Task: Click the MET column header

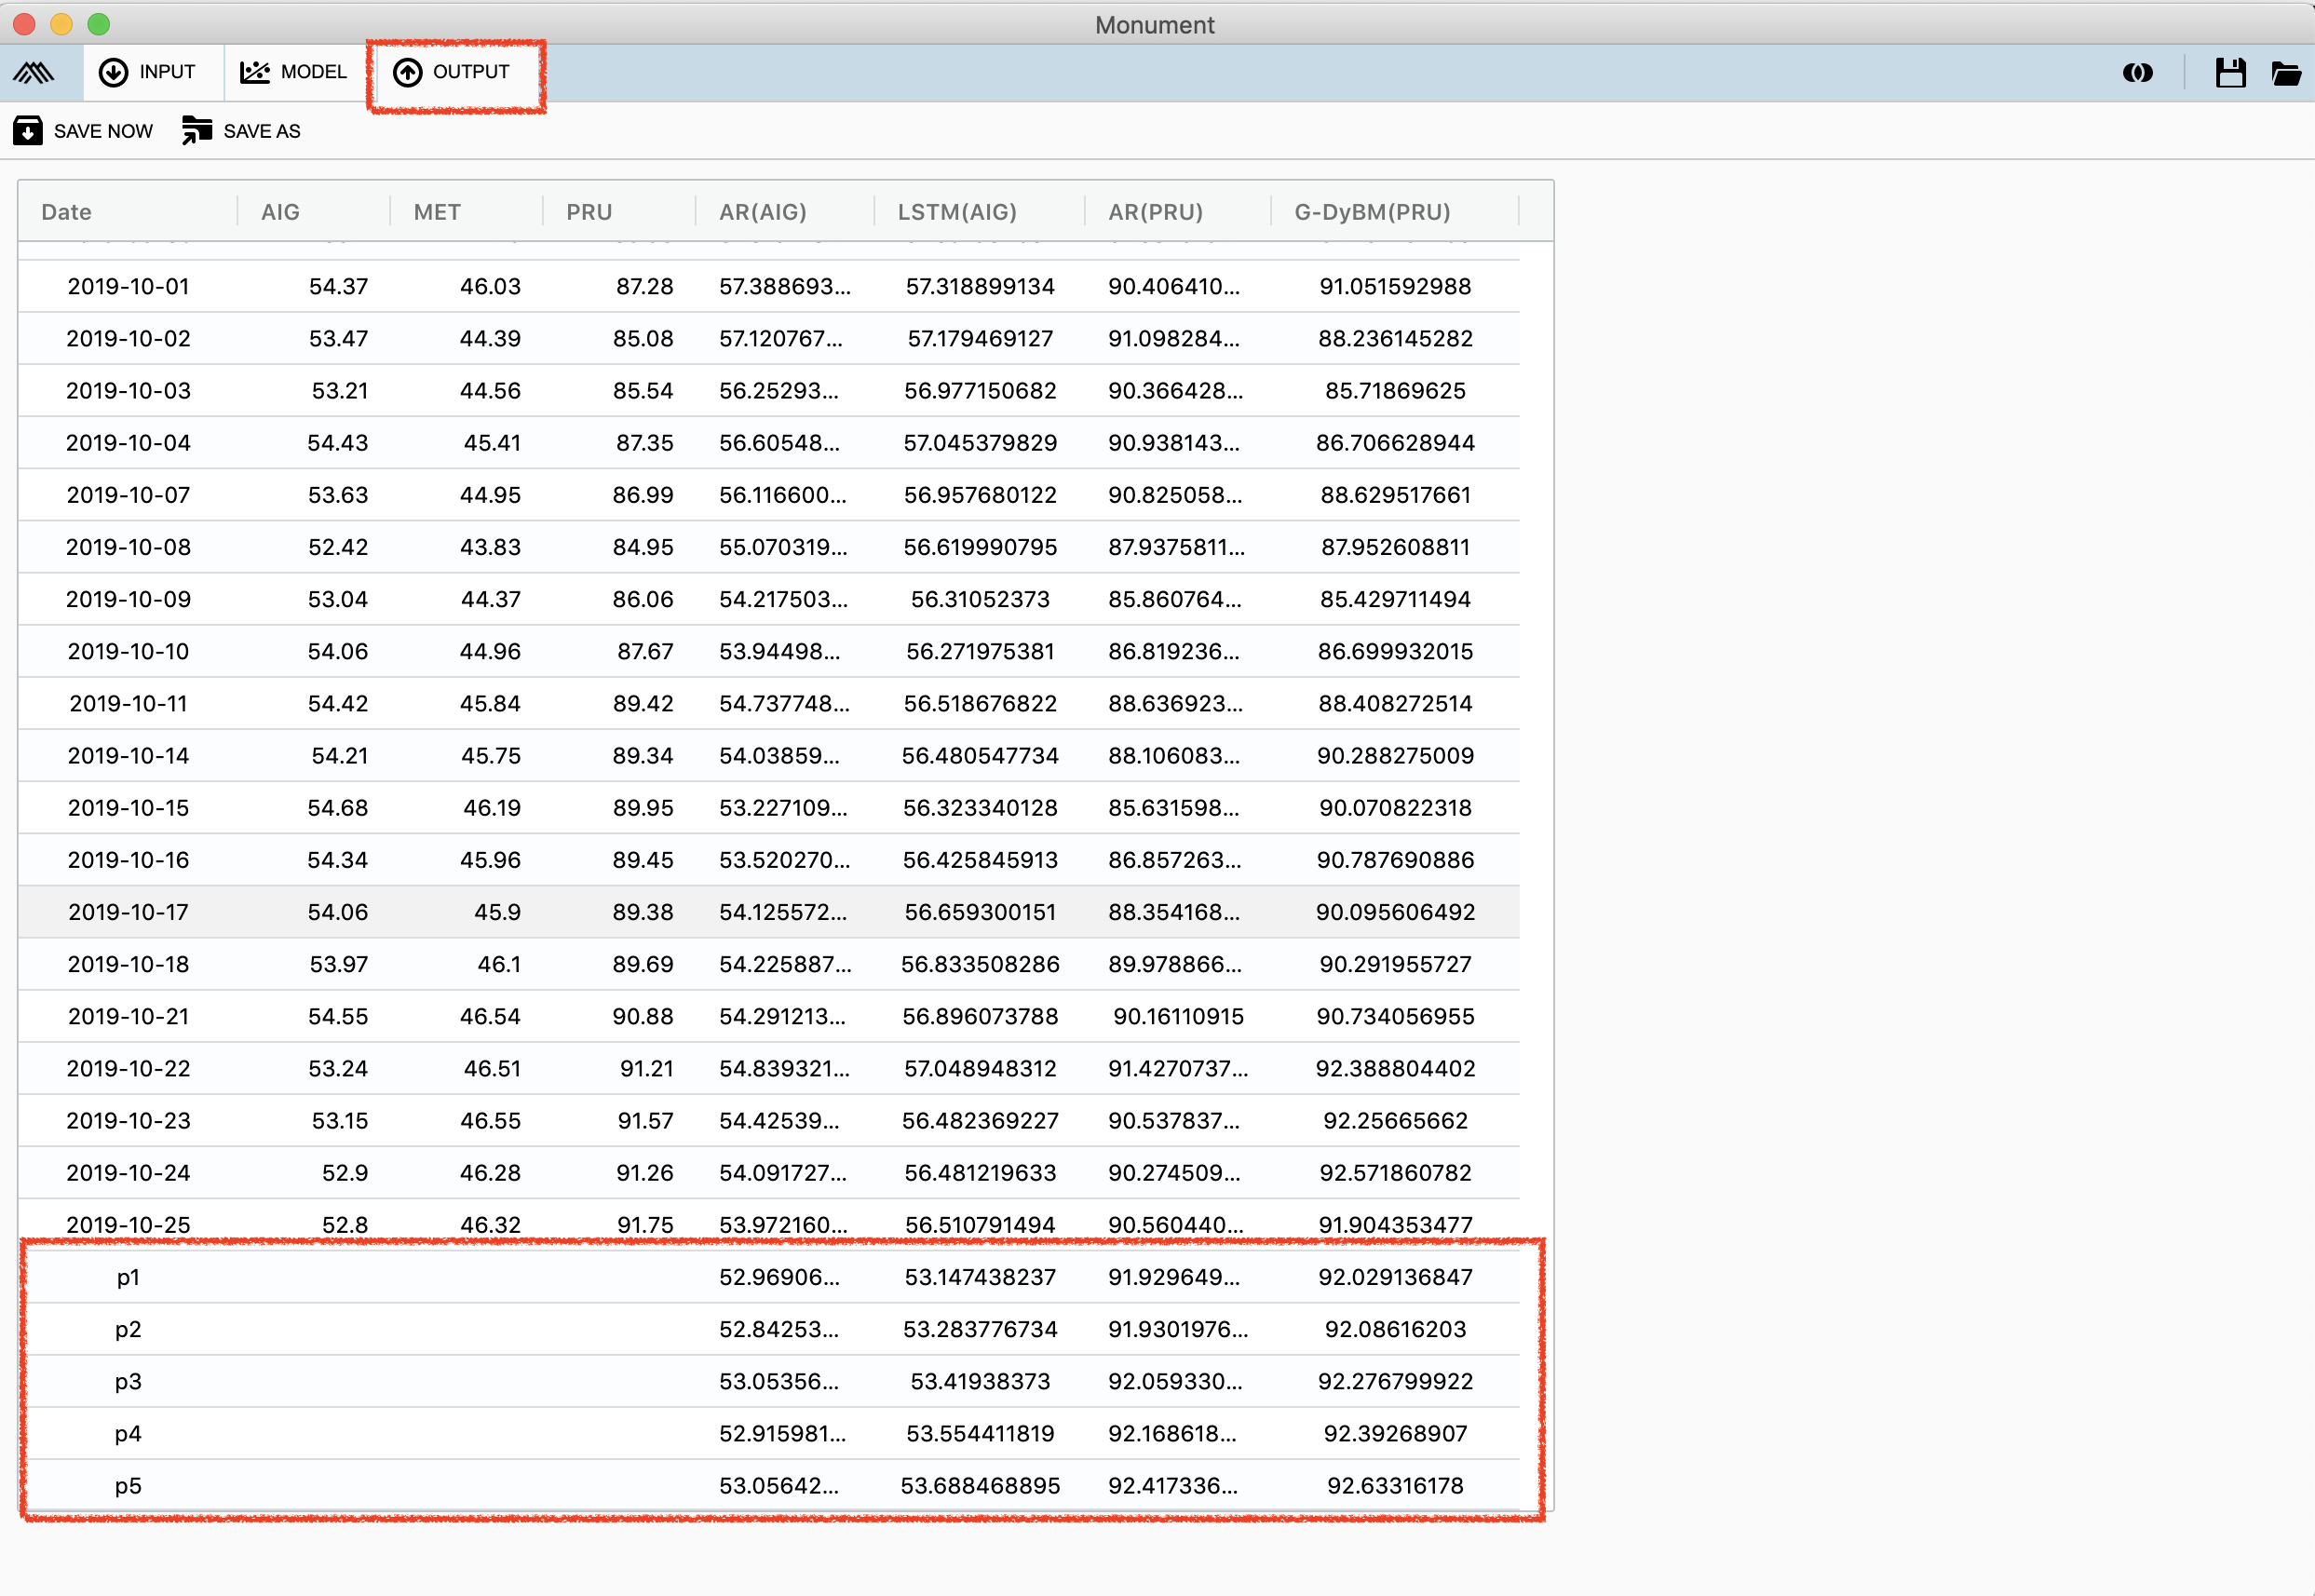Action: pos(437,212)
